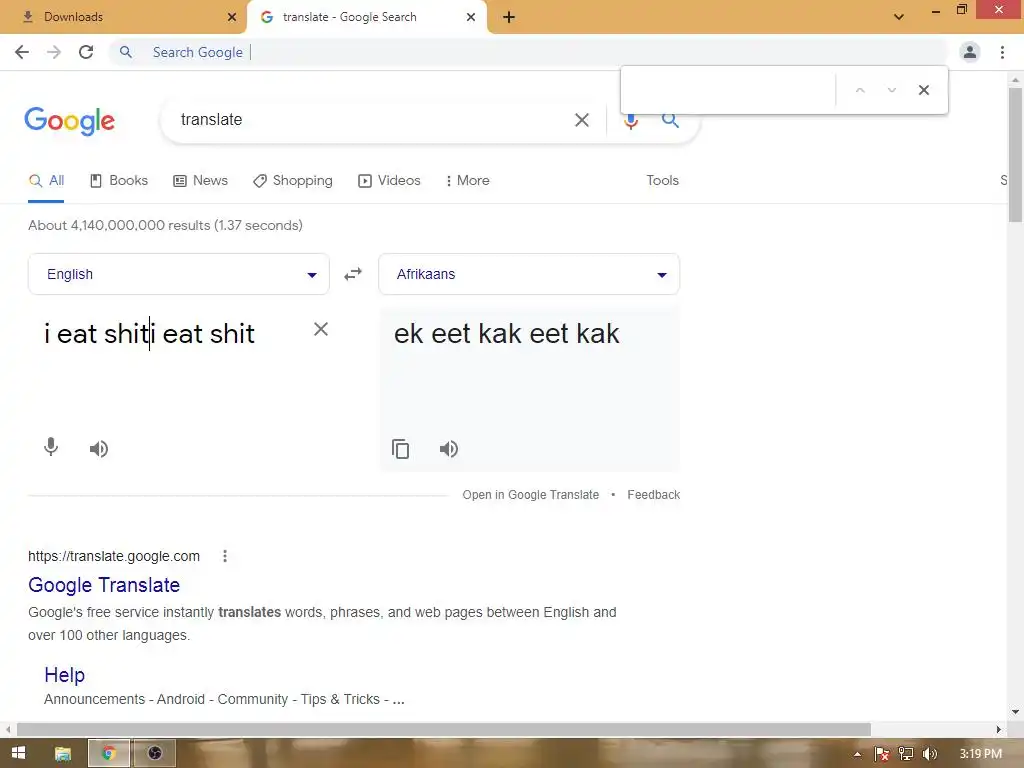Screen dimensions: 1024x768
Task: Expand the More search categories menu
Action: 468,181
